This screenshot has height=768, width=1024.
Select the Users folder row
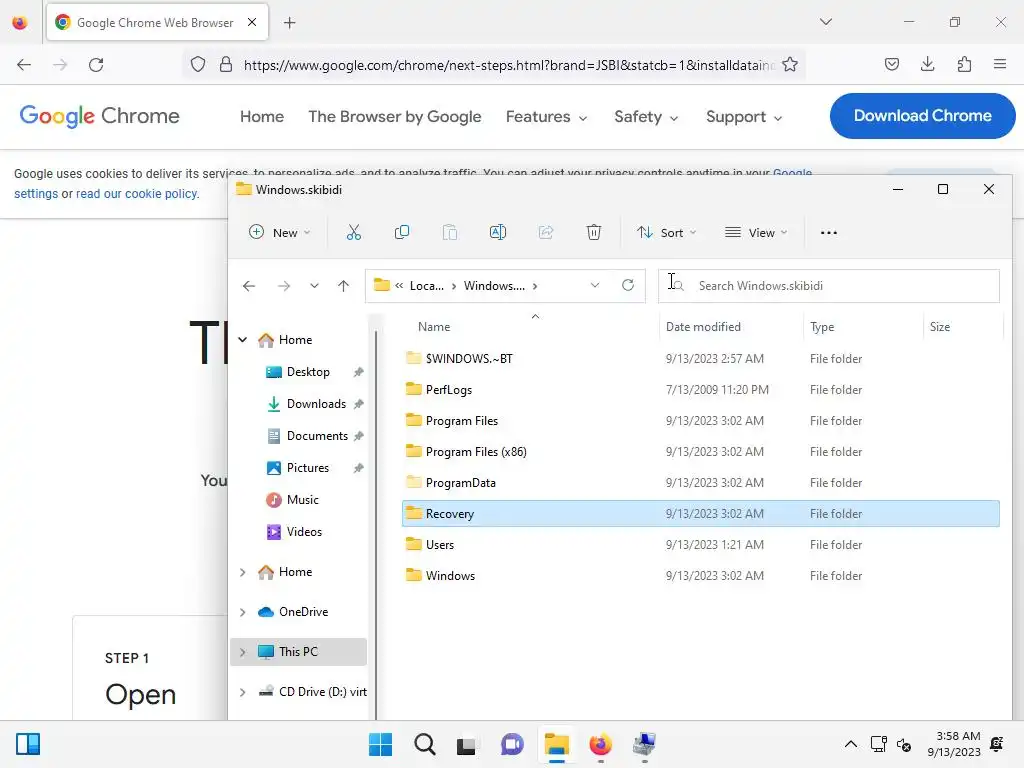click(x=700, y=545)
